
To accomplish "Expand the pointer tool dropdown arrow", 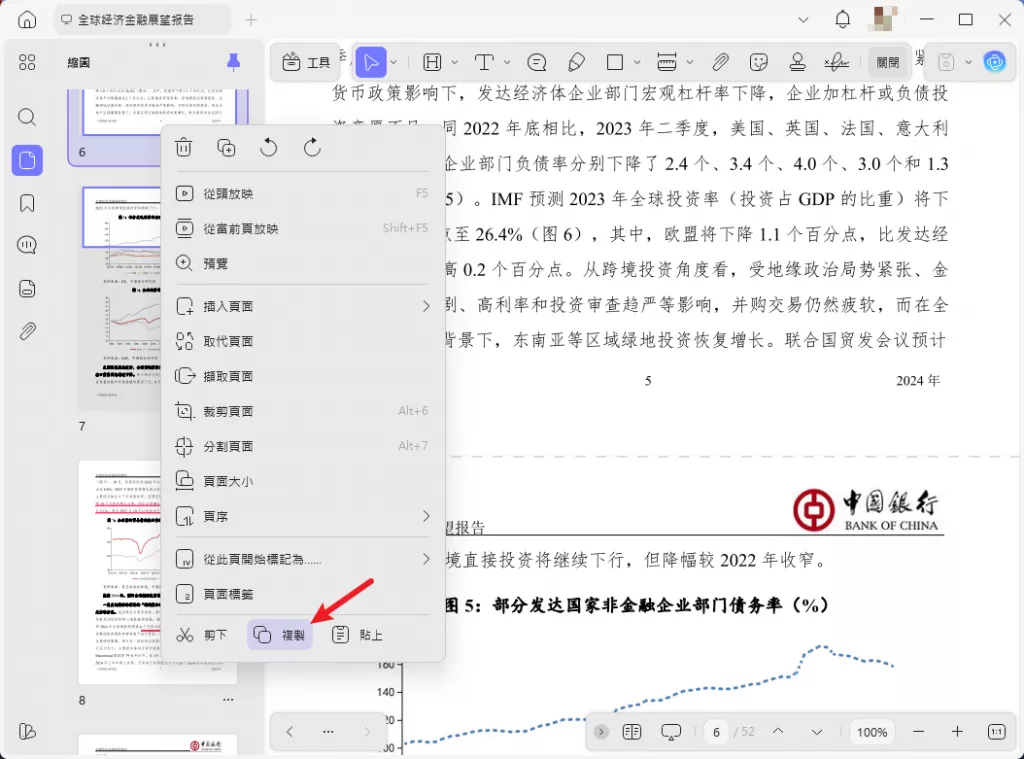I will (x=394, y=63).
